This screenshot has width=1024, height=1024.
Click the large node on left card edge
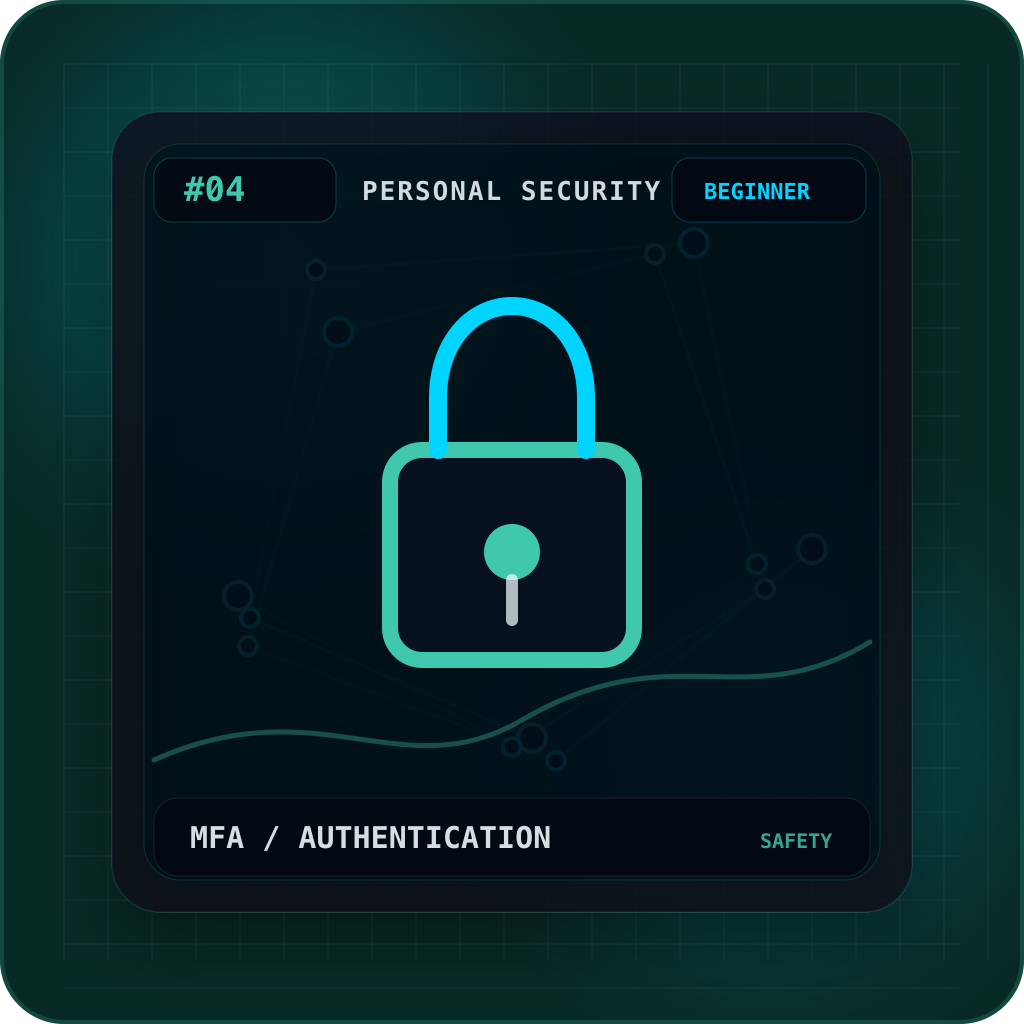click(x=238, y=596)
